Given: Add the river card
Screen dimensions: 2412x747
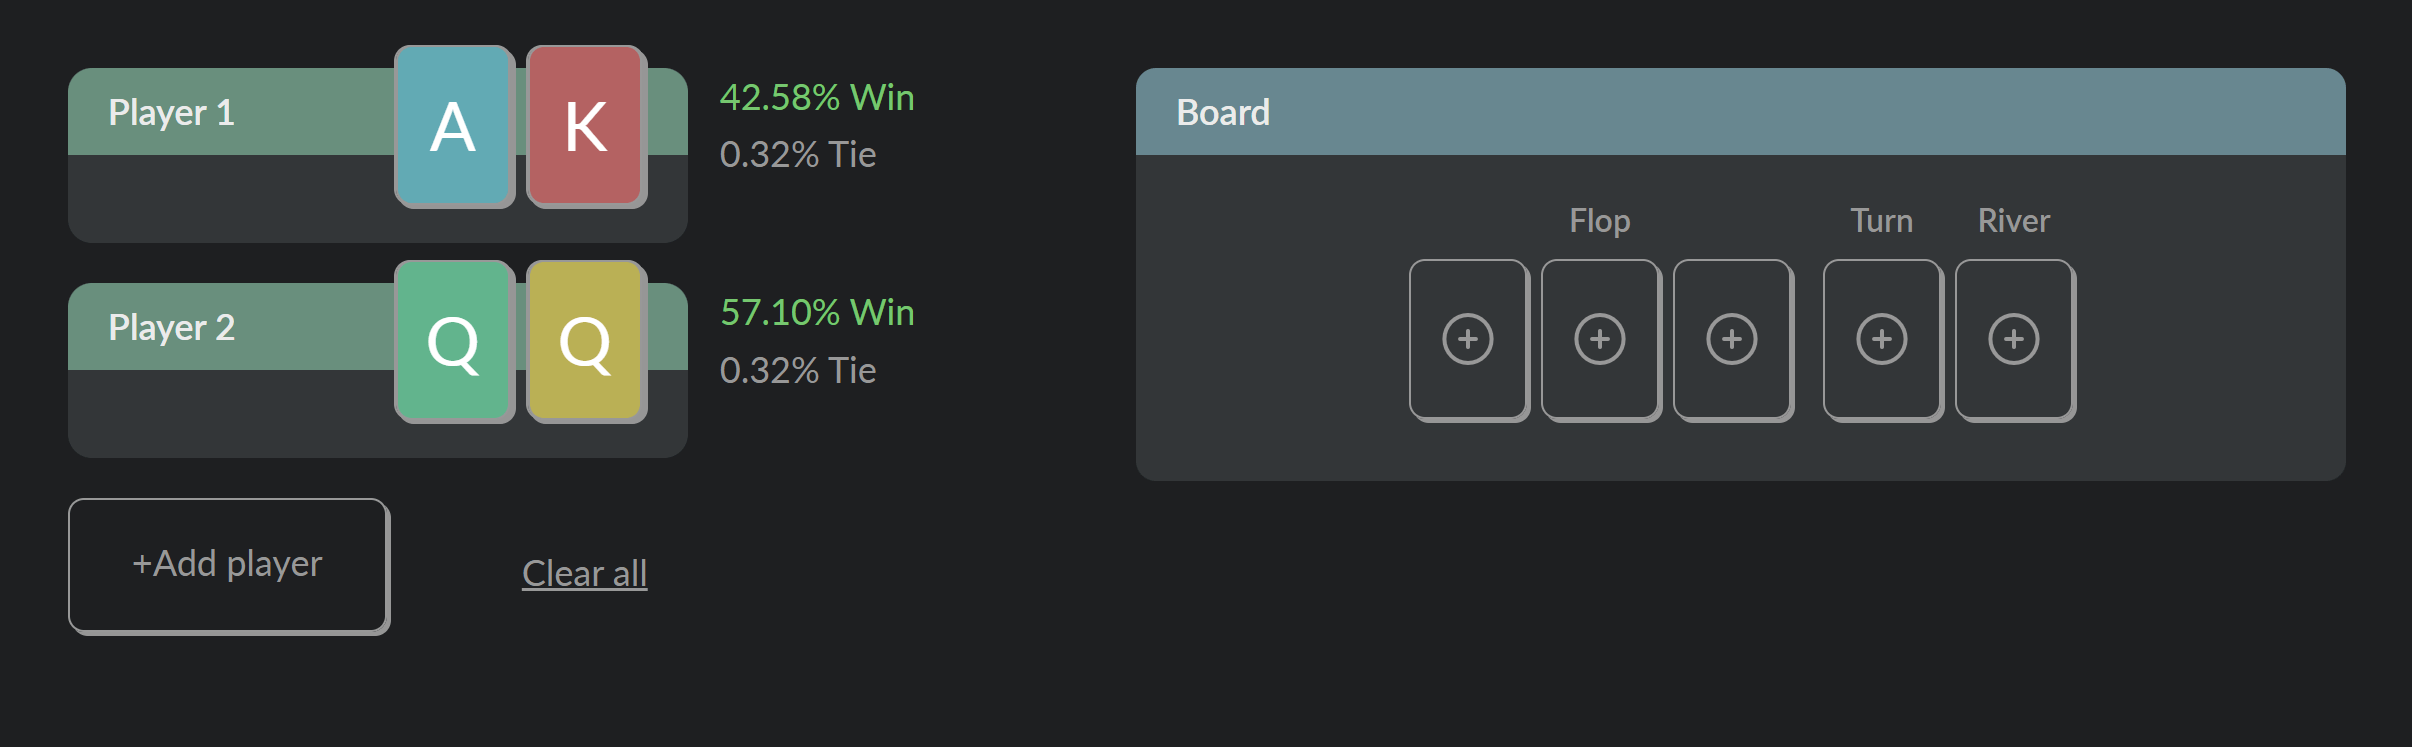Looking at the screenshot, I should point(2014,339).
